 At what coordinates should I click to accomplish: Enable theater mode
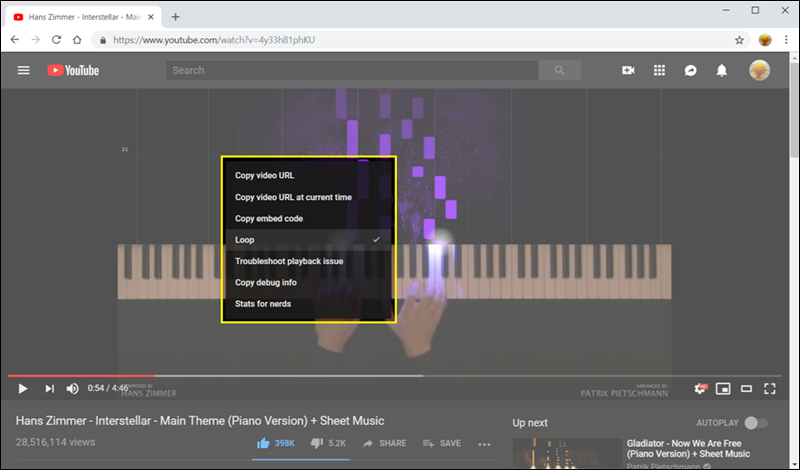point(746,389)
